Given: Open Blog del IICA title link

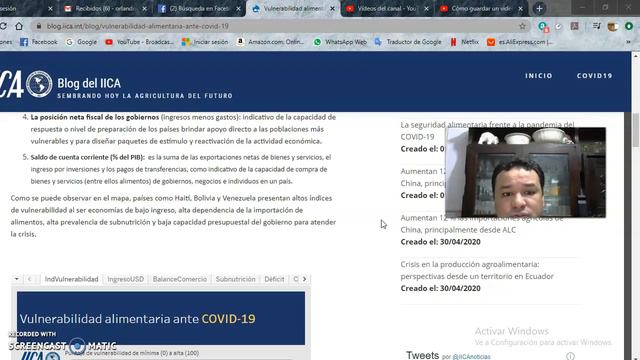Looking at the screenshot, I should coord(89,83).
